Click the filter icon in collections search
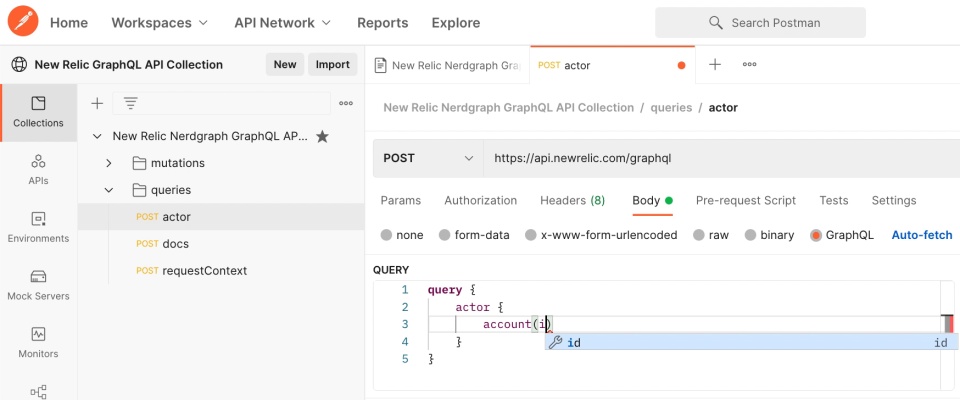960x400 pixels. click(x=130, y=104)
